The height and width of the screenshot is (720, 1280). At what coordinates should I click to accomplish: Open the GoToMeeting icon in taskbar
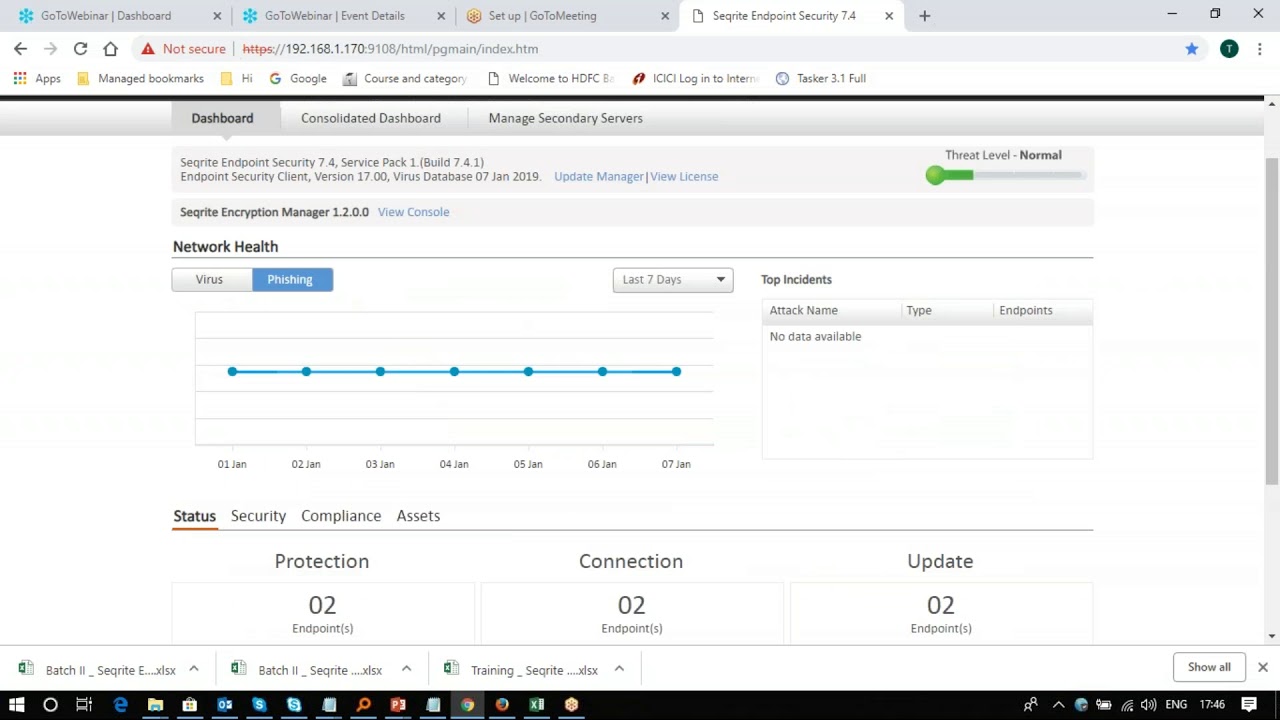tap(571, 704)
